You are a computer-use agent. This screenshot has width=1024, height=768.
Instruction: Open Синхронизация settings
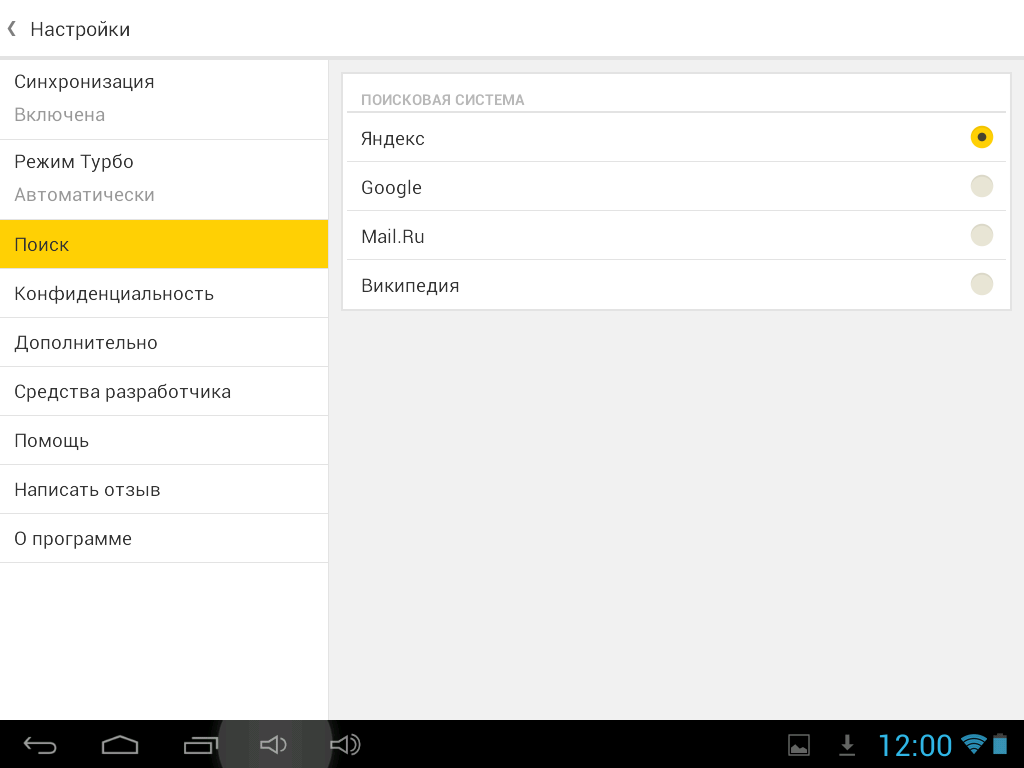[x=164, y=99]
